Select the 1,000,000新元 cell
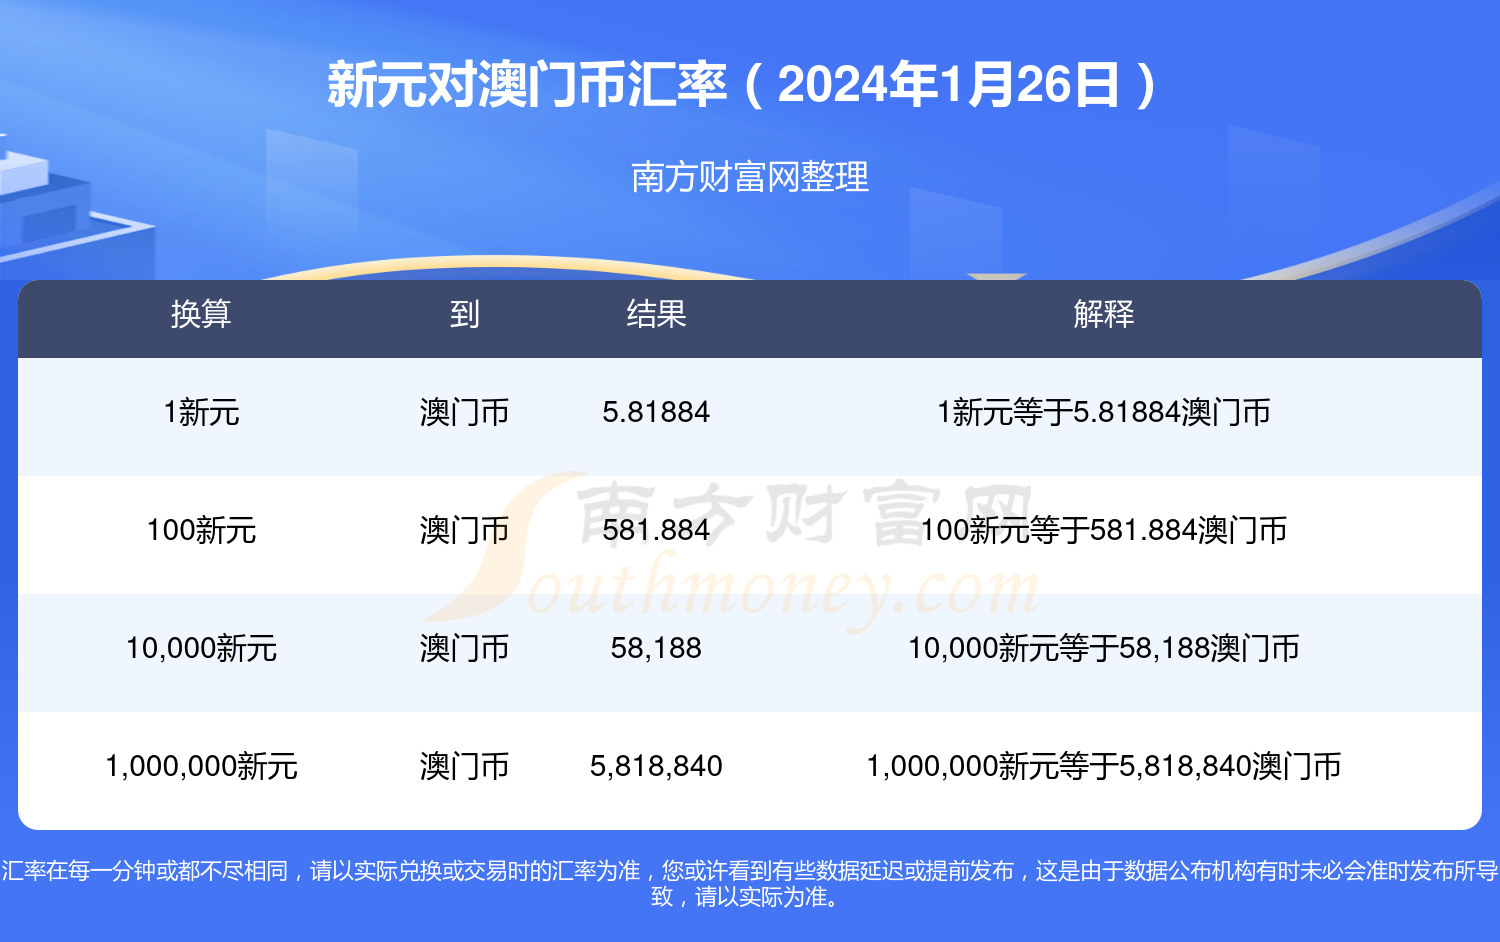The width and height of the screenshot is (1500, 942). tap(201, 766)
